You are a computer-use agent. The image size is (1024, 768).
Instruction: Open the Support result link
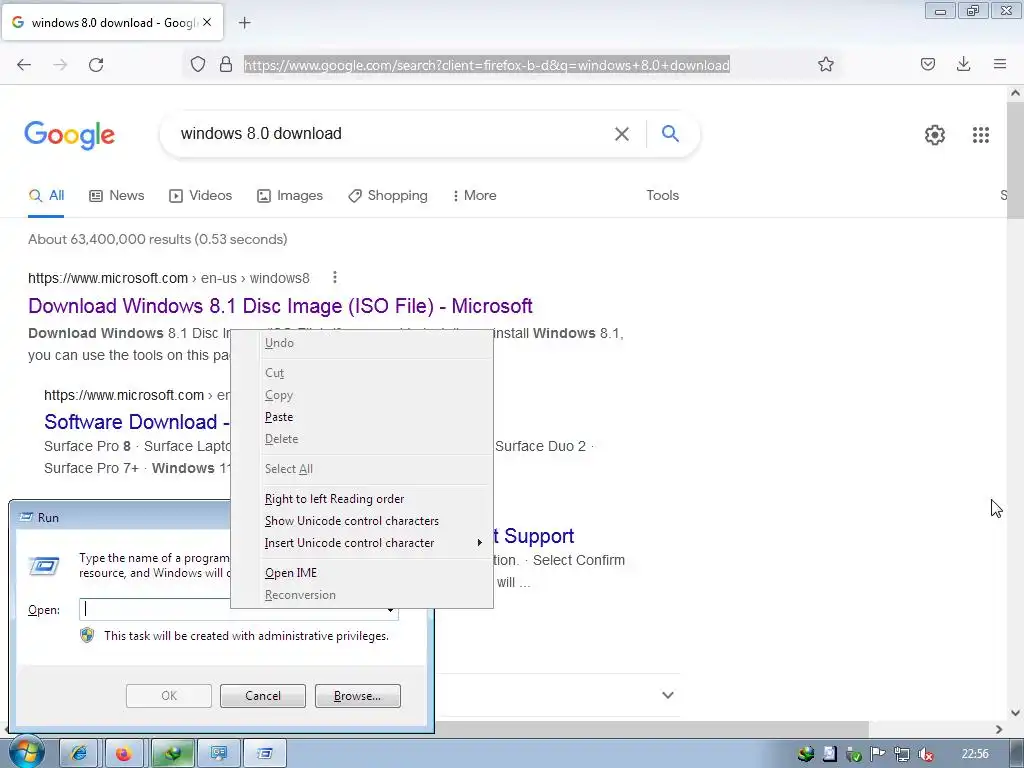pyautogui.click(x=534, y=536)
